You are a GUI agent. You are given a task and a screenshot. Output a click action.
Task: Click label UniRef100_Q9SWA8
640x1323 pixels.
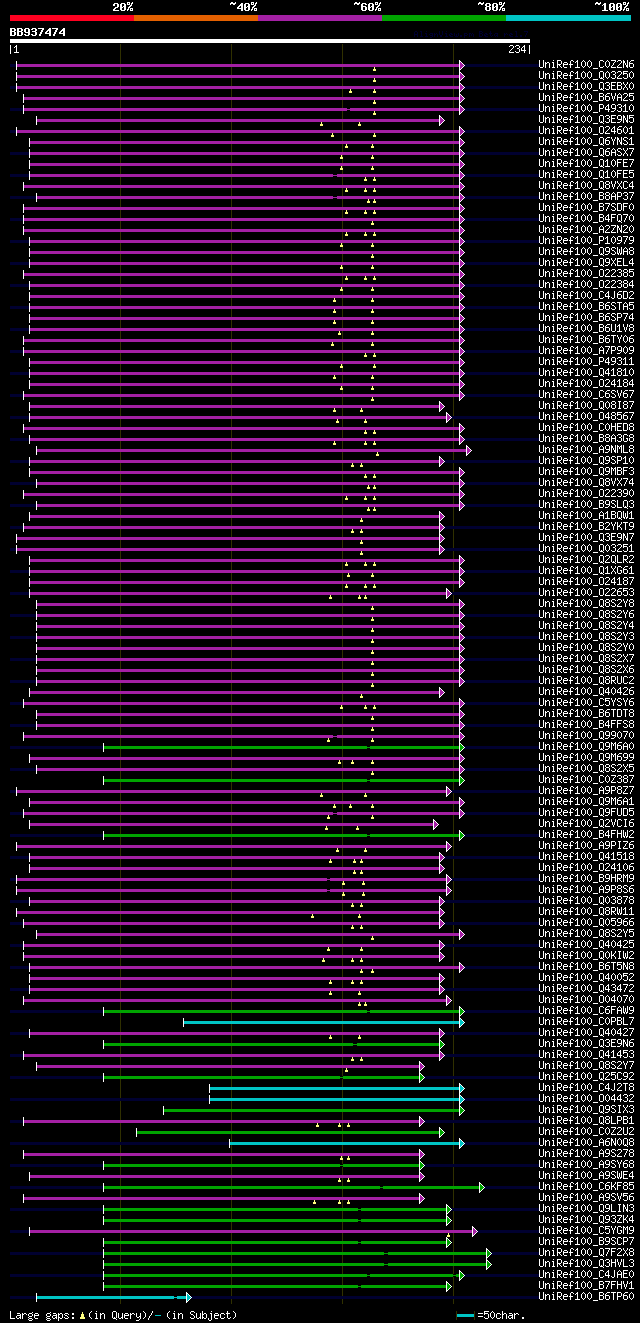[x=586, y=251]
